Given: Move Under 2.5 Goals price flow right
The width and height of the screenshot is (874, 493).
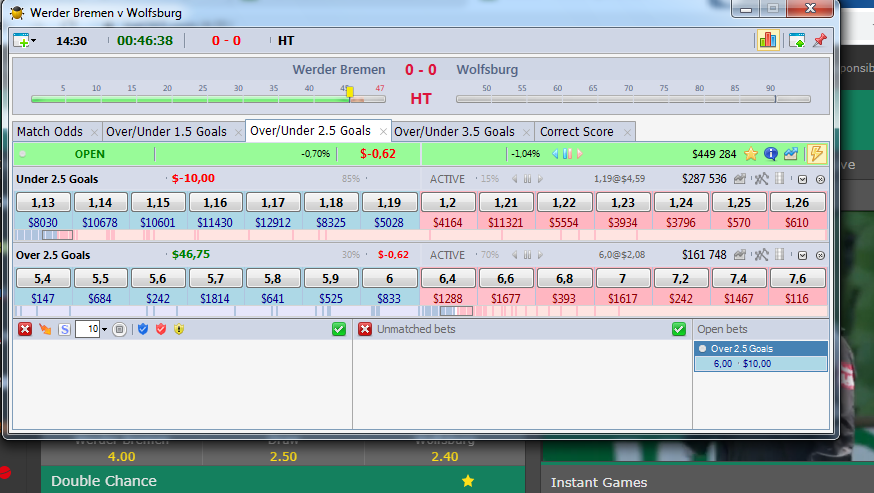Looking at the screenshot, I should pyautogui.click(x=540, y=179).
